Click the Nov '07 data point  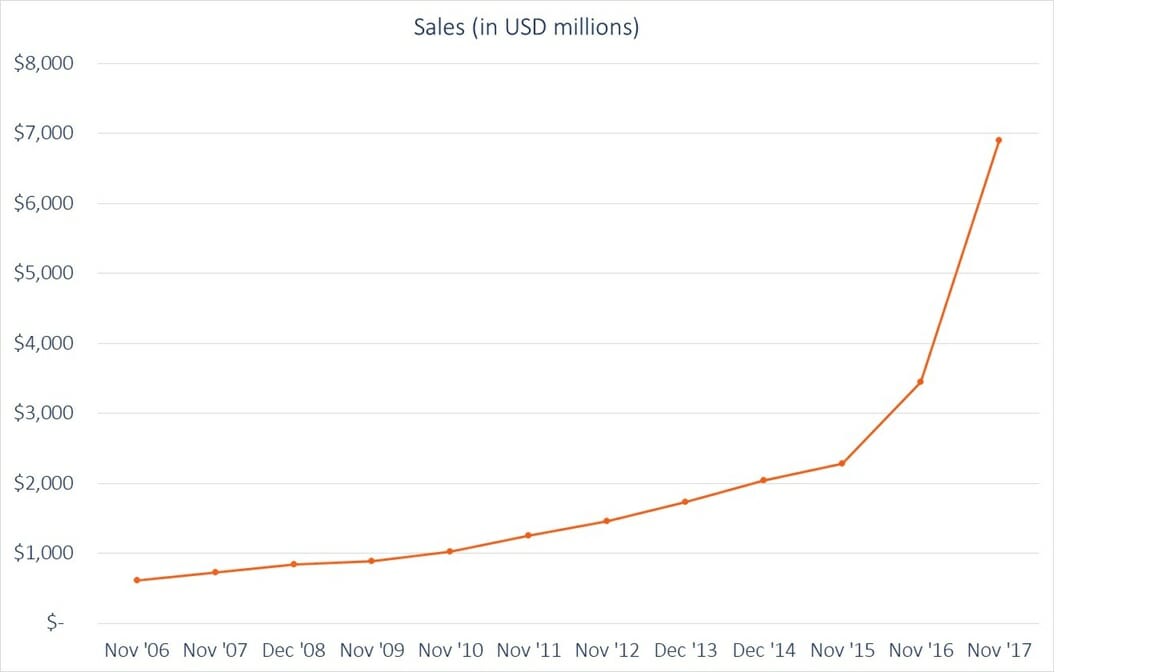[215, 571]
